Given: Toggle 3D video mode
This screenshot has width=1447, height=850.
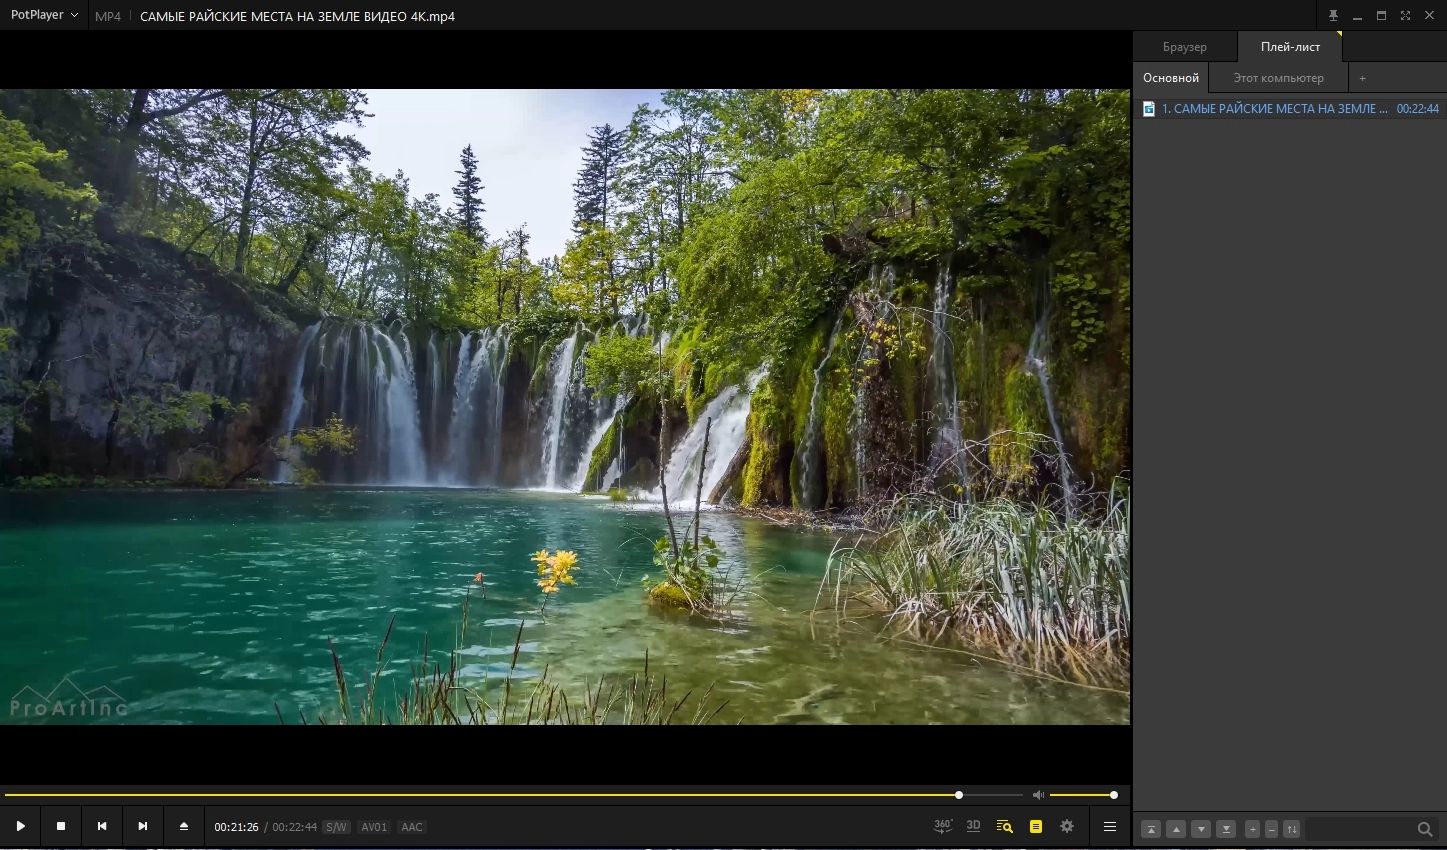Looking at the screenshot, I should point(973,826).
